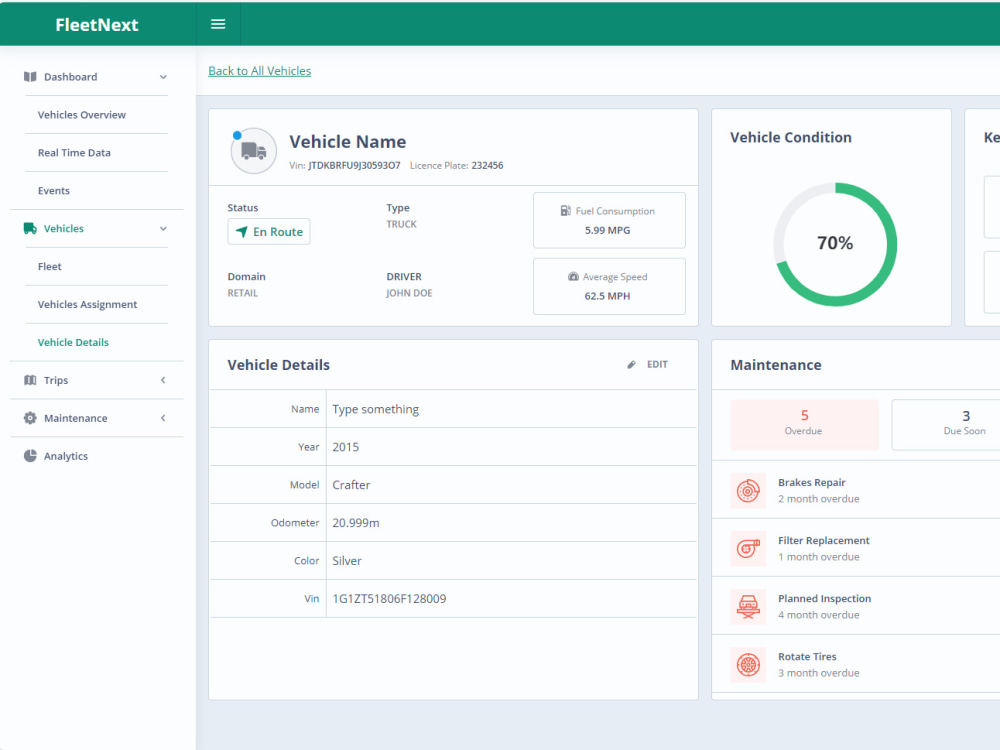Screen dimensions: 1000x750
Task: Click the Average Speed gauge icon
Action: 573,276
